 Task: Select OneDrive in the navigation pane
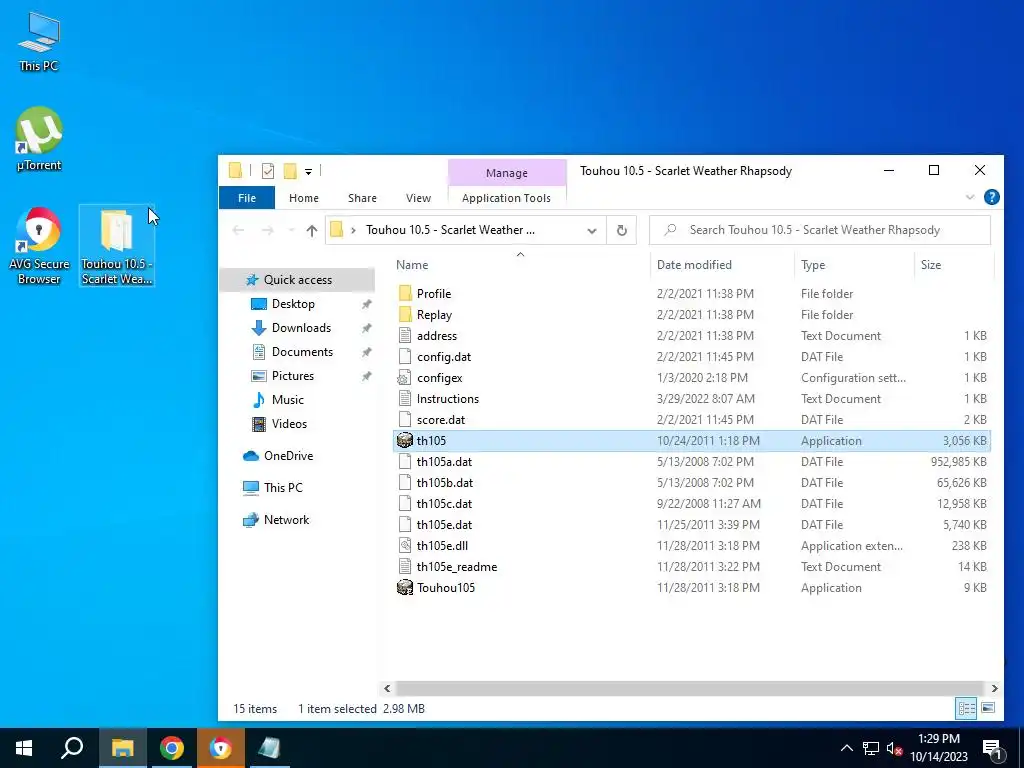coord(288,456)
